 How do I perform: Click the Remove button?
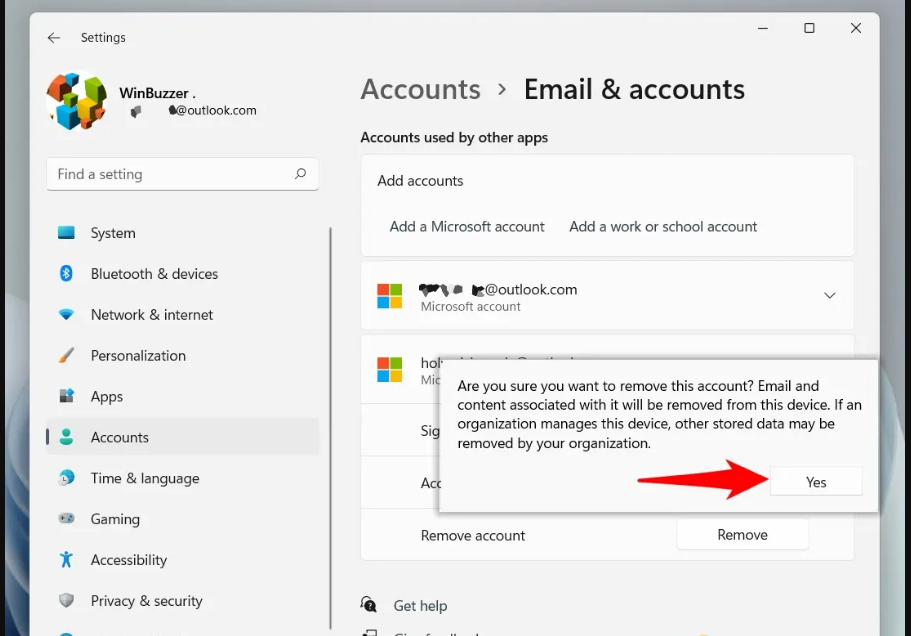coord(742,534)
